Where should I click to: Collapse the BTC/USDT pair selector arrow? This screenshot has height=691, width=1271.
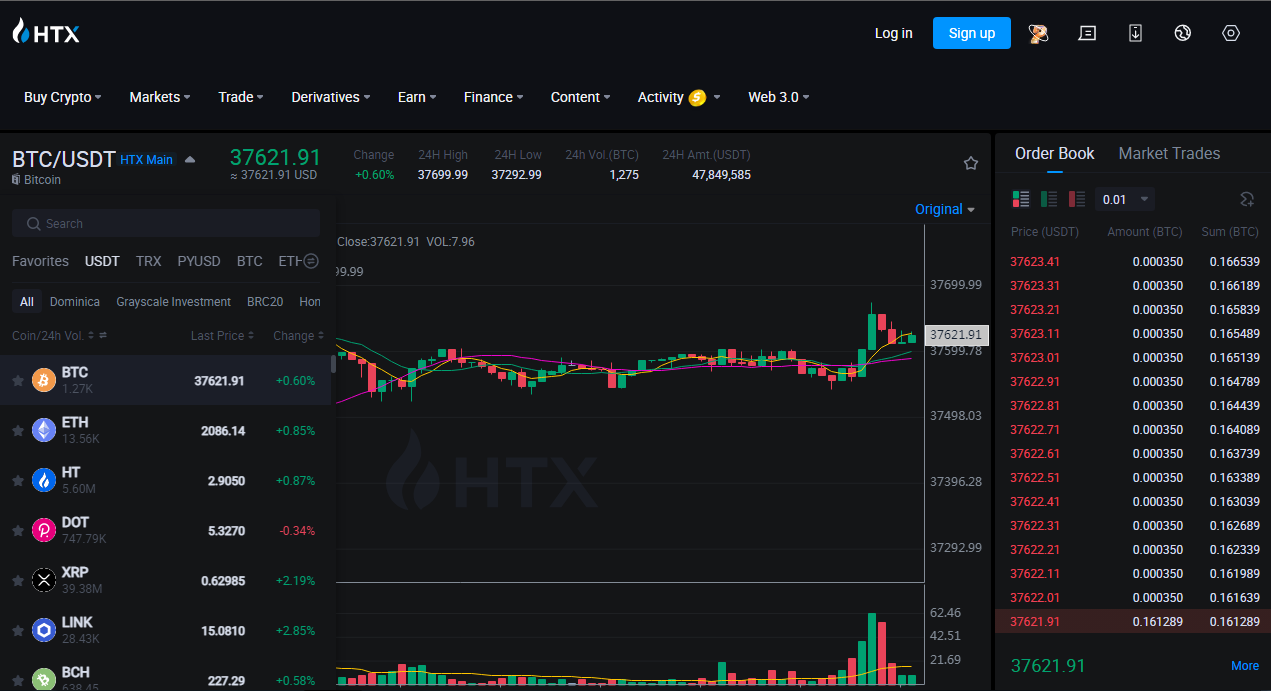(190, 160)
